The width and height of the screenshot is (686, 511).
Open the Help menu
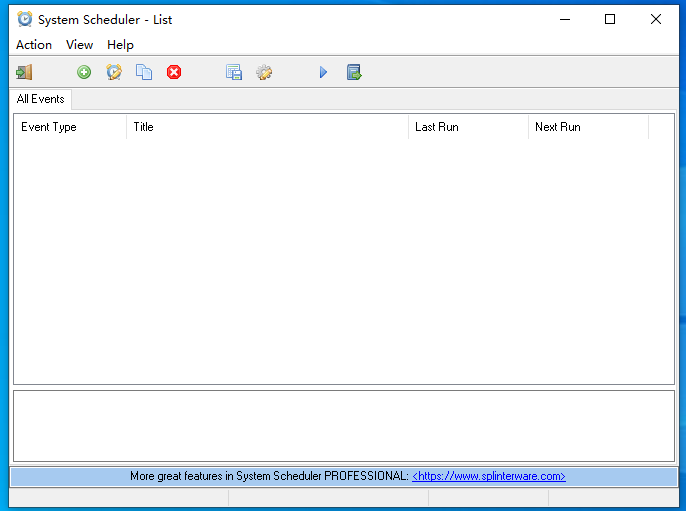[120, 45]
